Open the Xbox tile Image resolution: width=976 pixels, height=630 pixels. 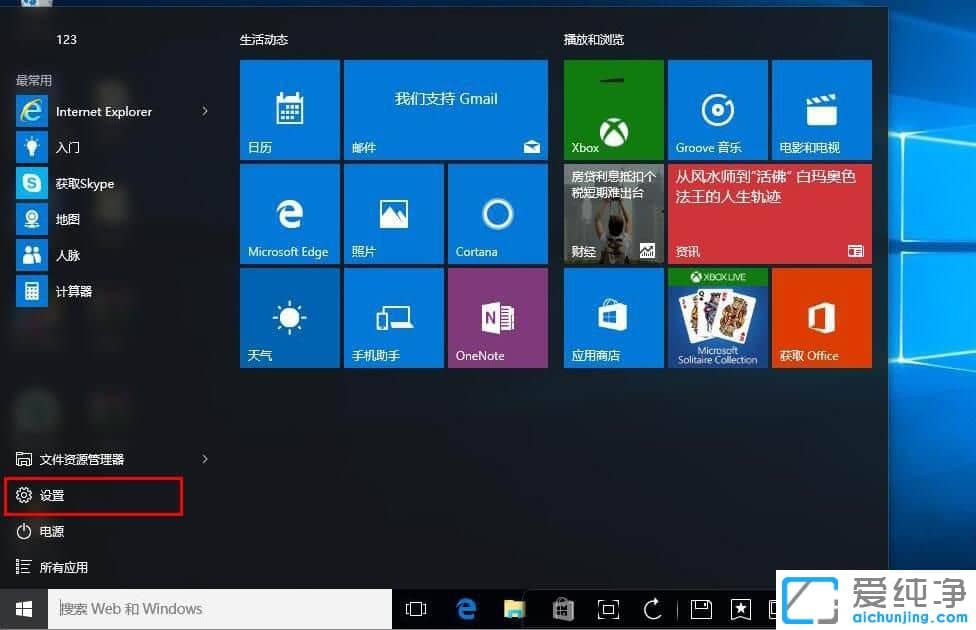612,110
